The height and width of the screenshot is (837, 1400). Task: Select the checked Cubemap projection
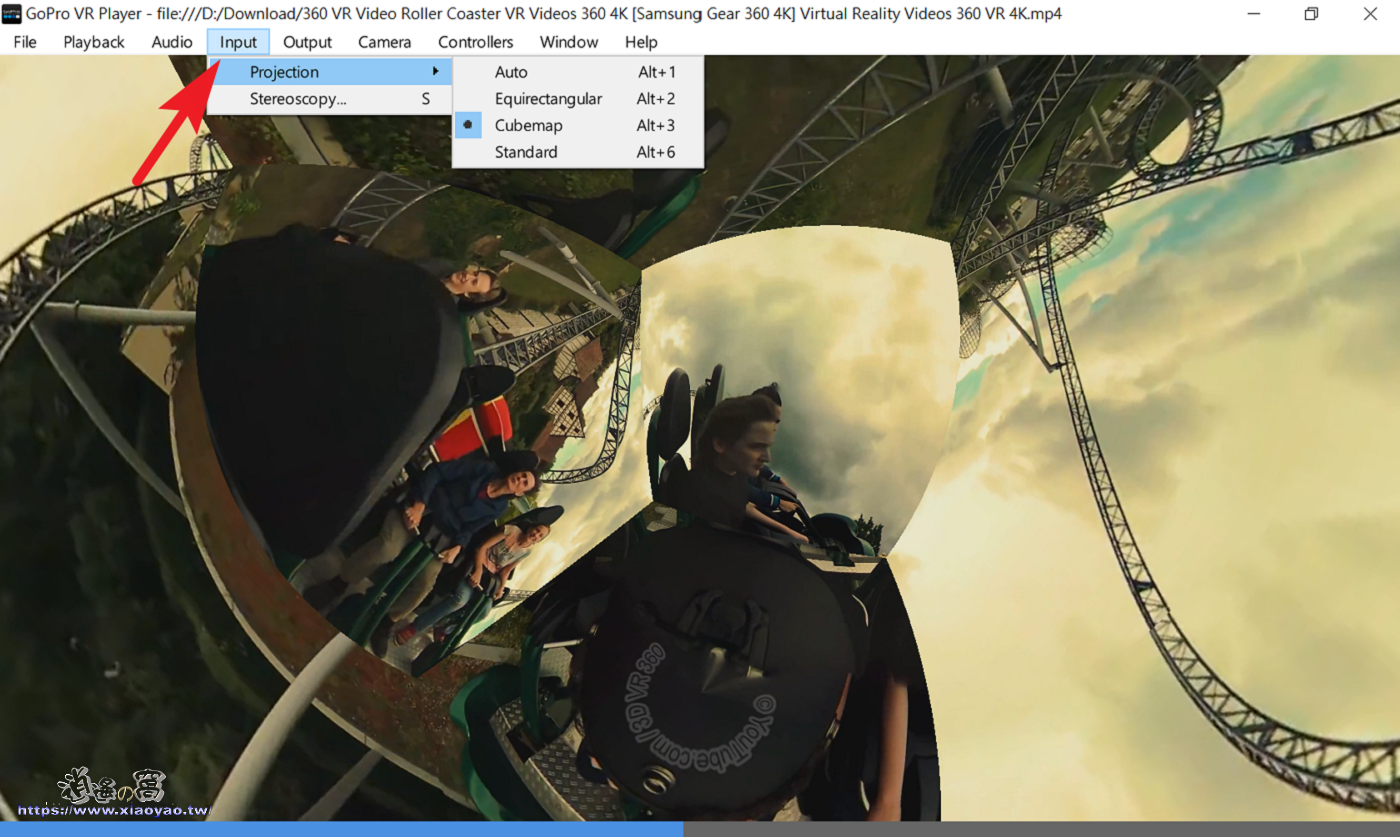pos(578,125)
